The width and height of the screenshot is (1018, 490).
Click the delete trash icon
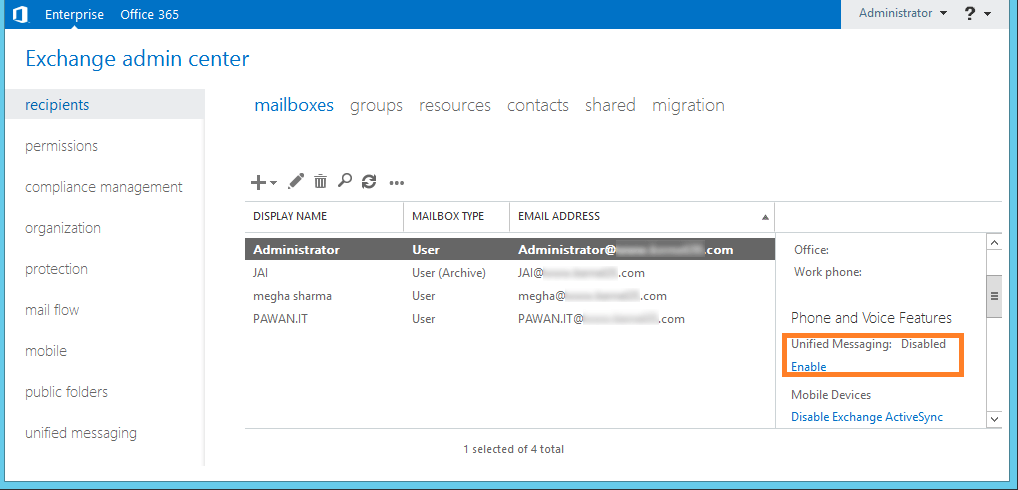[x=320, y=181]
